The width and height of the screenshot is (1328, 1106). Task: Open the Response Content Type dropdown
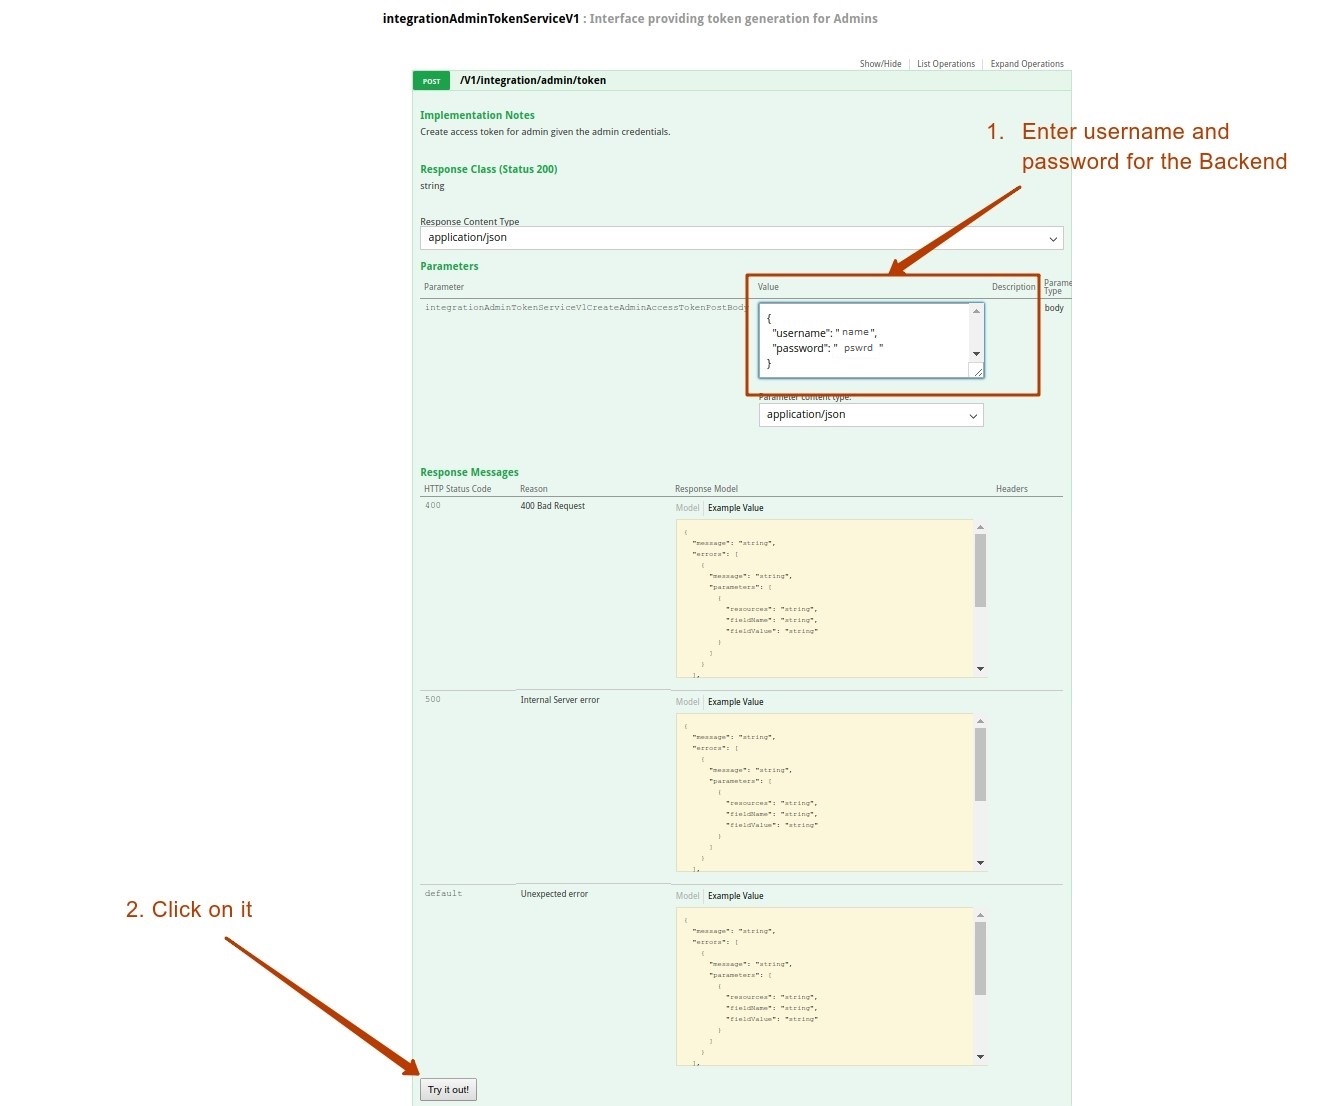point(741,238)
